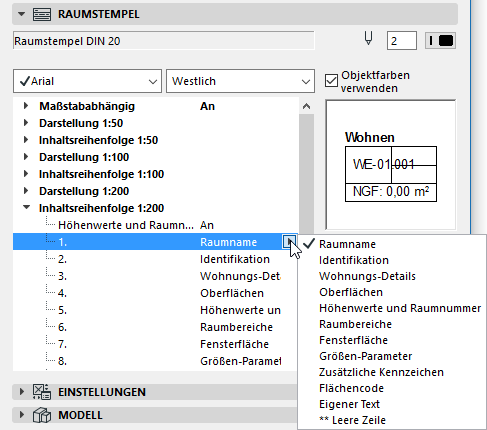Click the Raumstempel panel icon
Screen dimensions: 487x430
[x=42, y=14]
